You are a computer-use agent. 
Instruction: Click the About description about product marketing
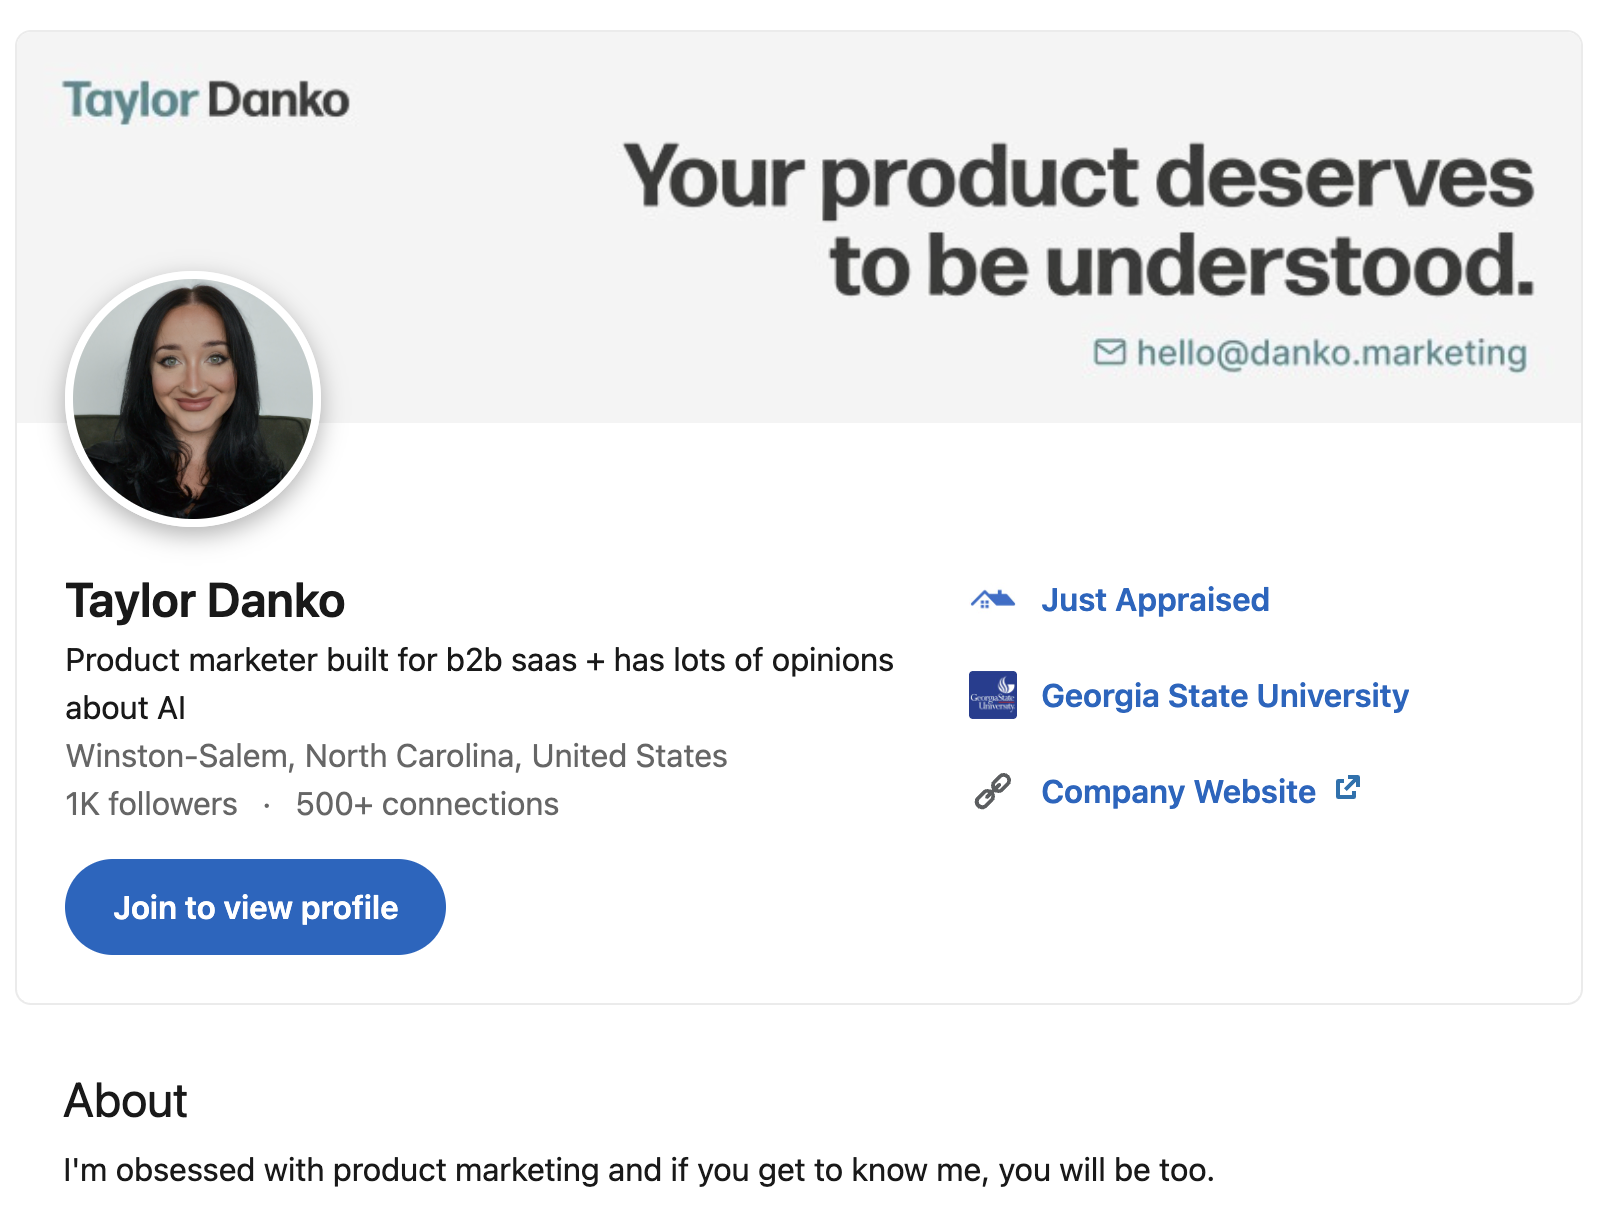(x=639, y=1170)
